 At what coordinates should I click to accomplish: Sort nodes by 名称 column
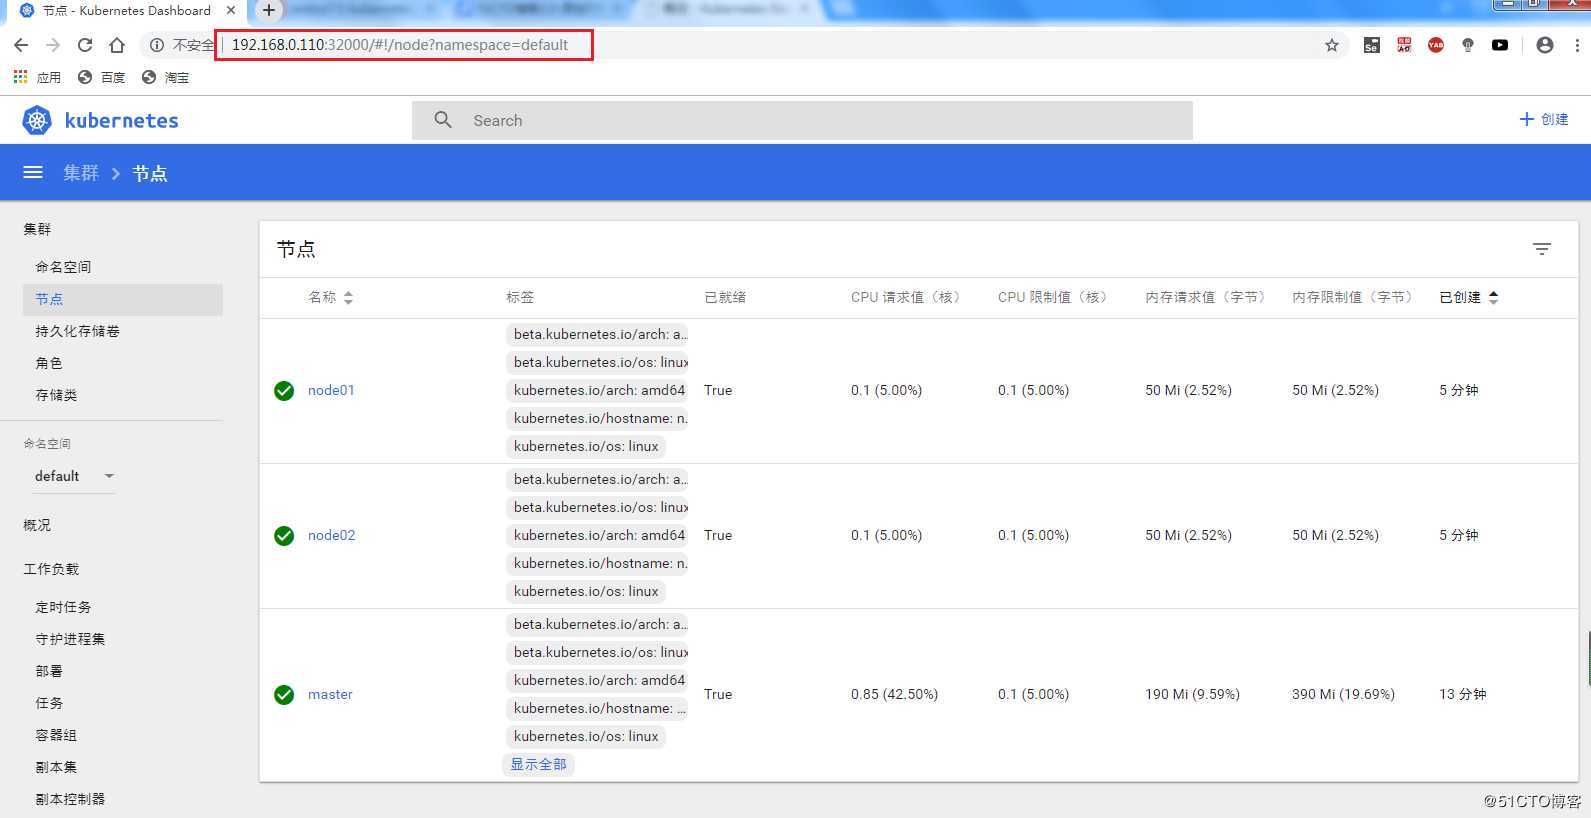tap(330, 297)
